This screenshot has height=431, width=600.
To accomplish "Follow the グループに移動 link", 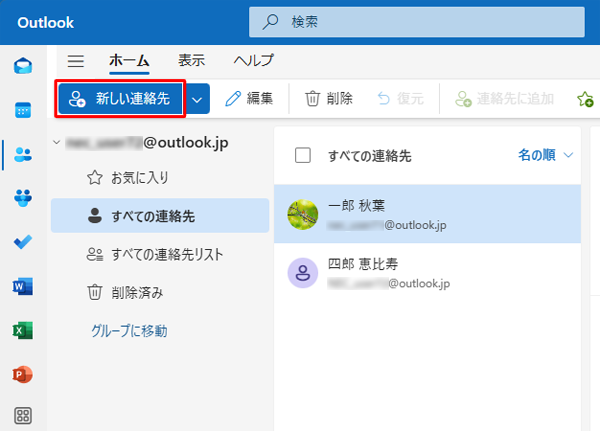I will tap(129, 331).
